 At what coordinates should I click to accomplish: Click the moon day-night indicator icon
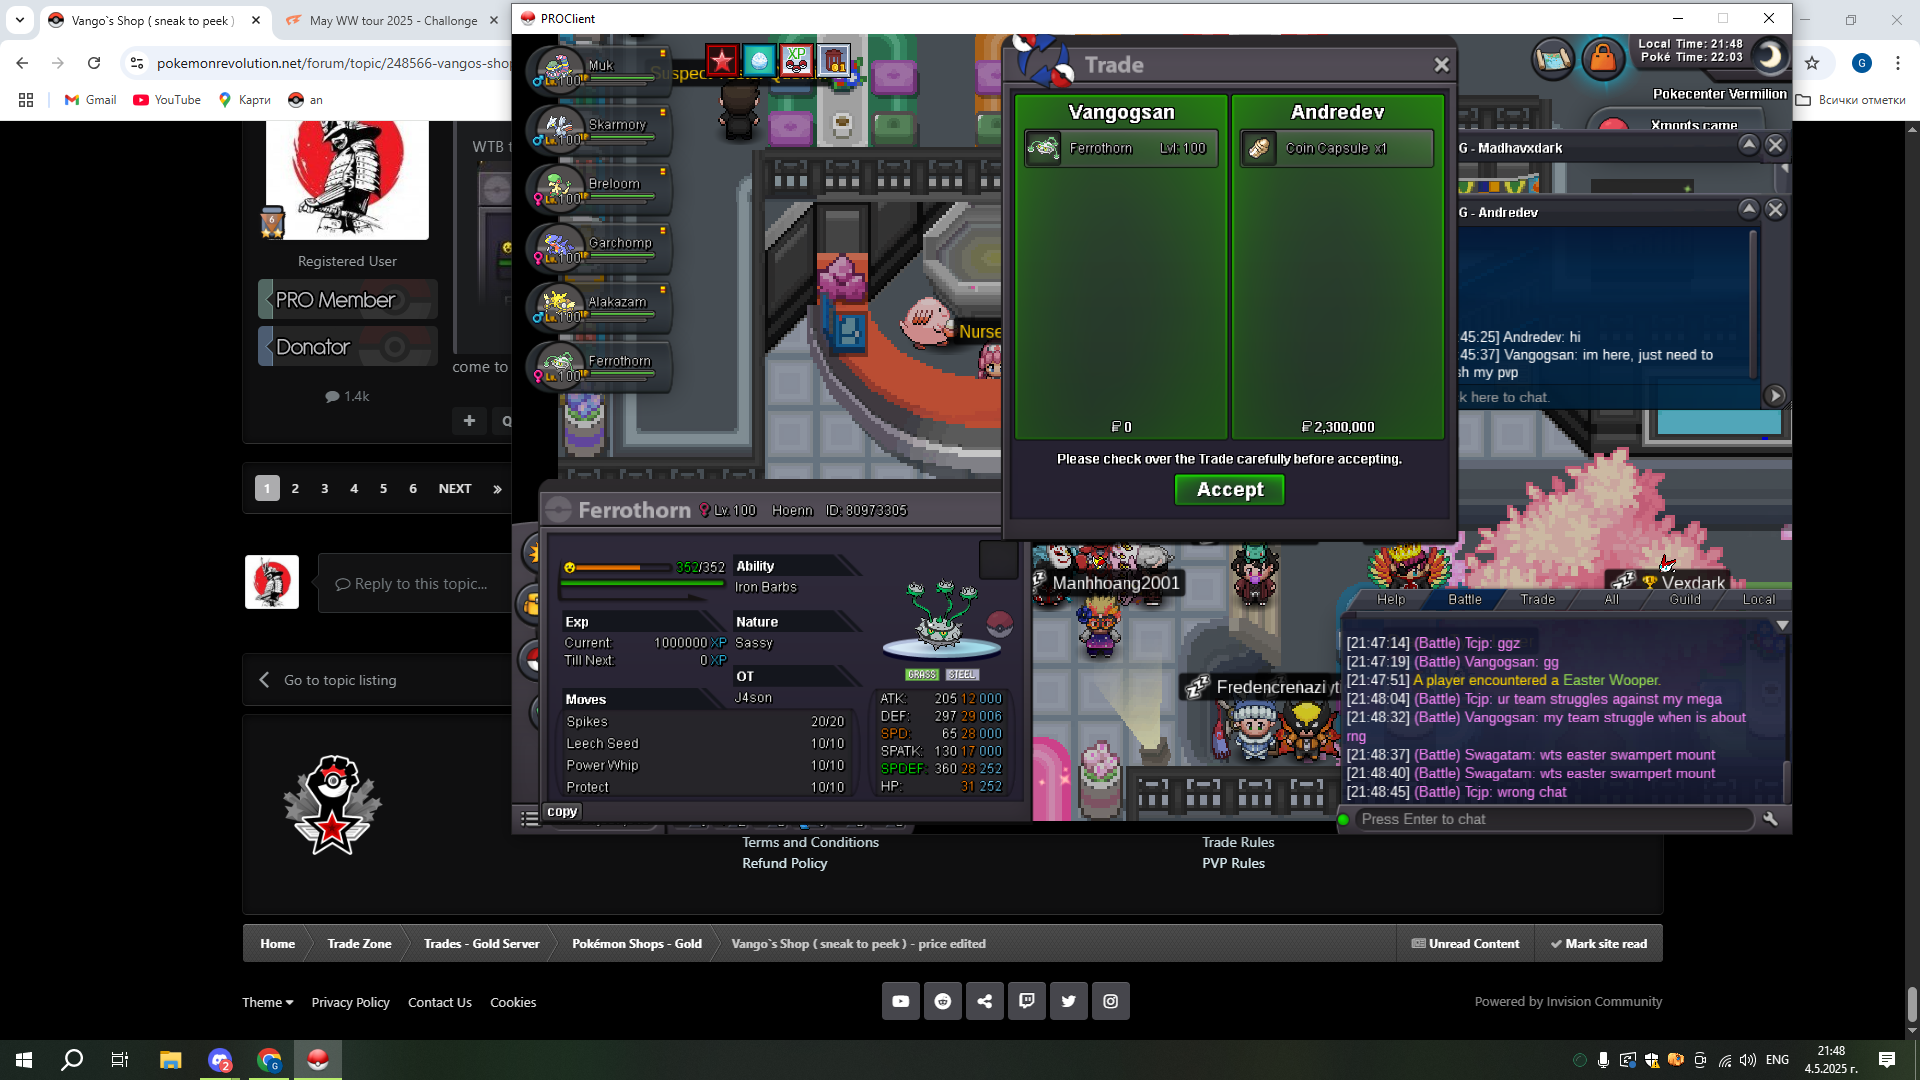(1769, 56)
